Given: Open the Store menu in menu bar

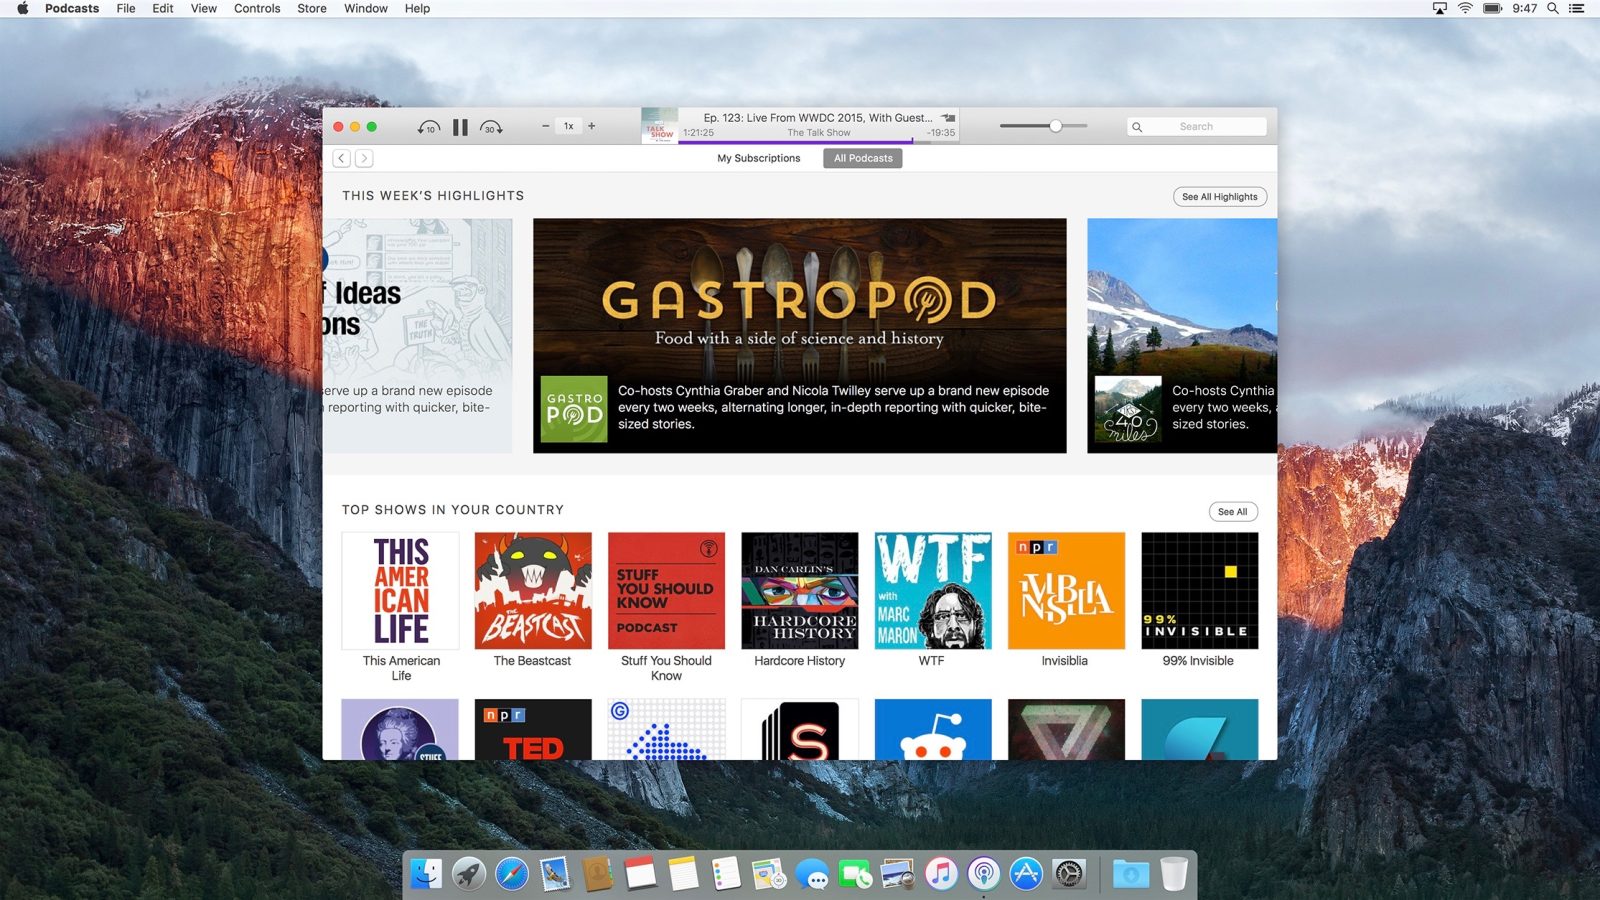Looking at the screenshot, I should (x=312, y=8).
